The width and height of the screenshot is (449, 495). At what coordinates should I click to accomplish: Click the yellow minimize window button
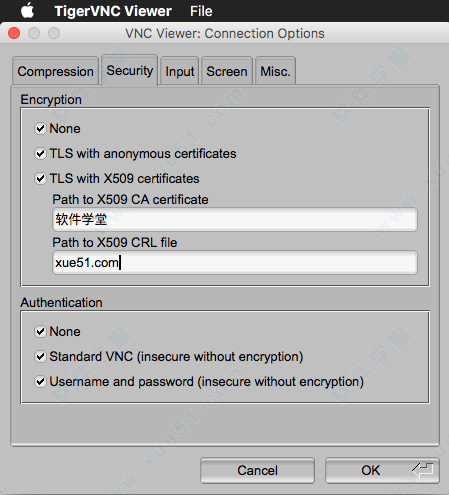pyautogui.click(x=34, y=33)
